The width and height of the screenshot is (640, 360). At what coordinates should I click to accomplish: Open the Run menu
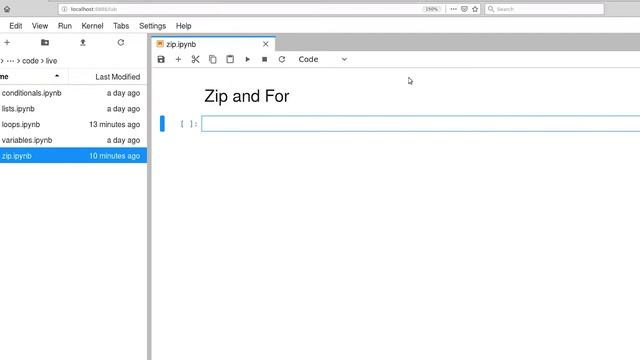pos(65,26)
